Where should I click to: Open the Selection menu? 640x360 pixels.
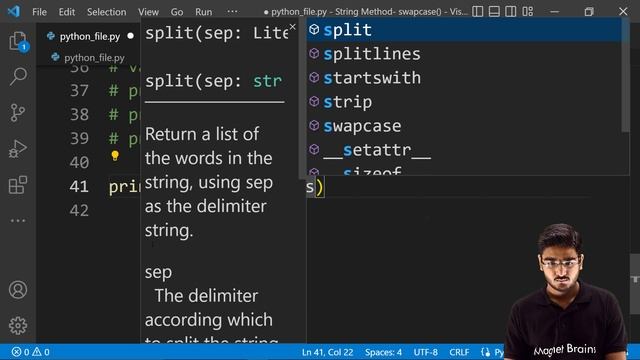pos(107,12)
